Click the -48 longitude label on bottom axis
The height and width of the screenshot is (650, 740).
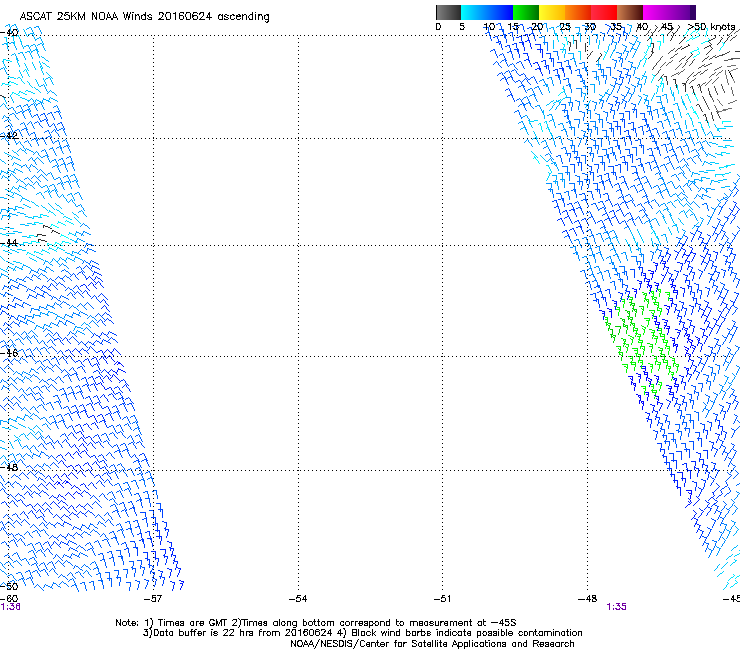(x=587, y=599)
